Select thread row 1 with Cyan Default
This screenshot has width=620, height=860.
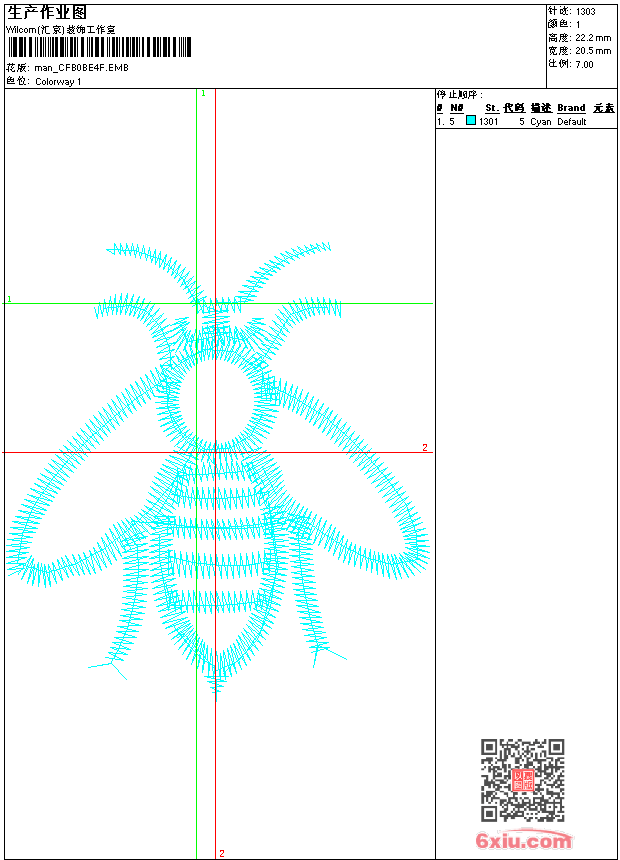(x=525, y=121)
